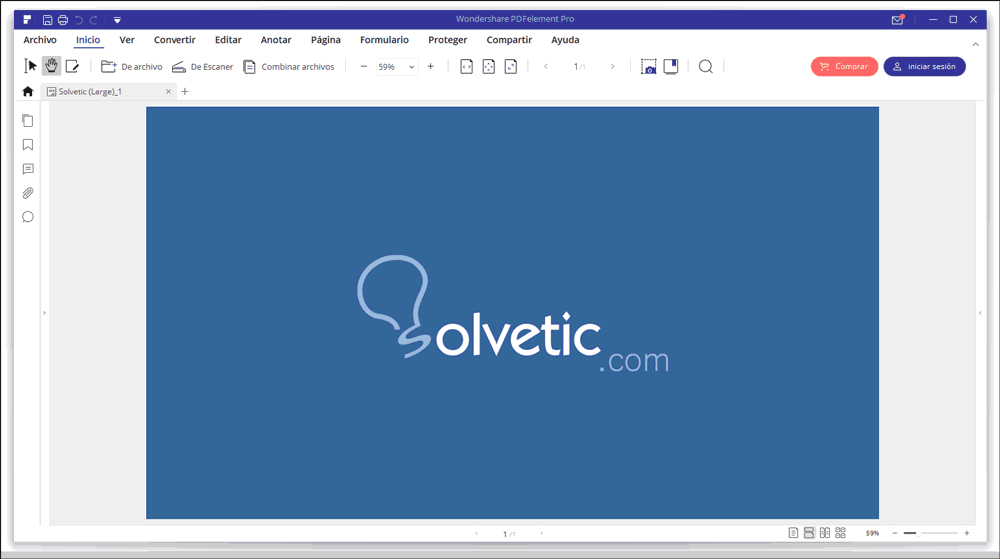
Task: Open the Convertir tab
Action: click(x=174, y=40)
